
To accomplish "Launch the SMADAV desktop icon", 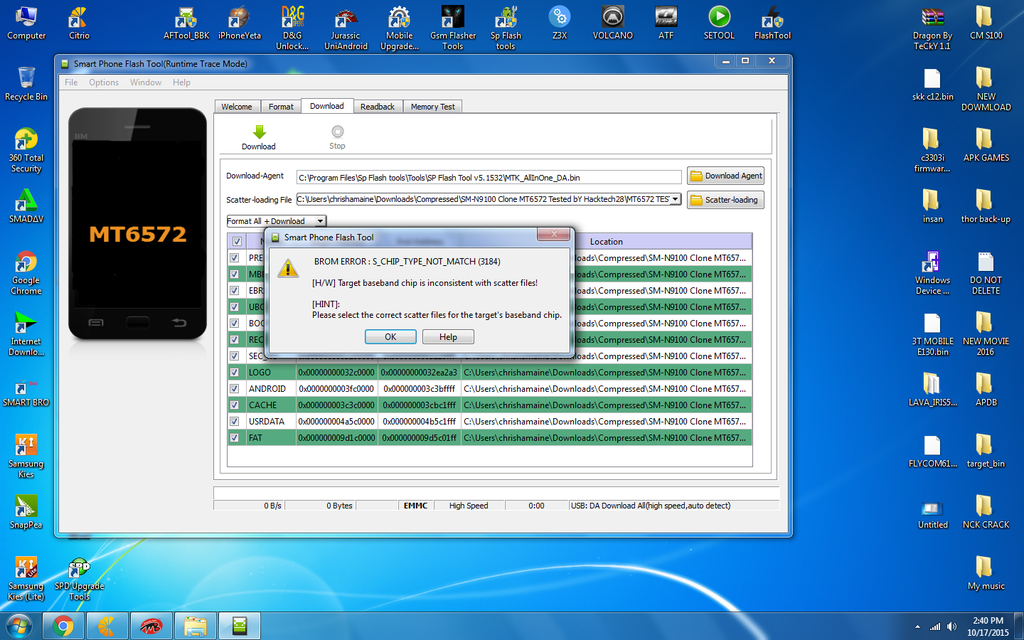I will [x=26, y=206].
